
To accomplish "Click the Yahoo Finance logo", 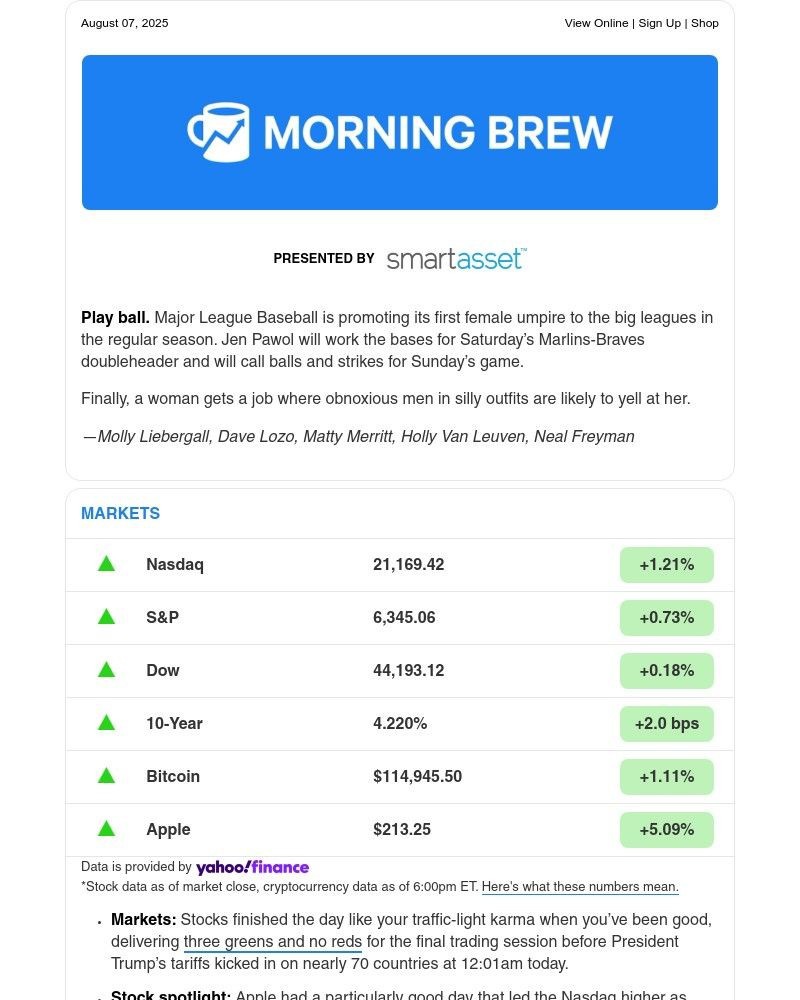I will pyautogui.click(x=252, y=866).
